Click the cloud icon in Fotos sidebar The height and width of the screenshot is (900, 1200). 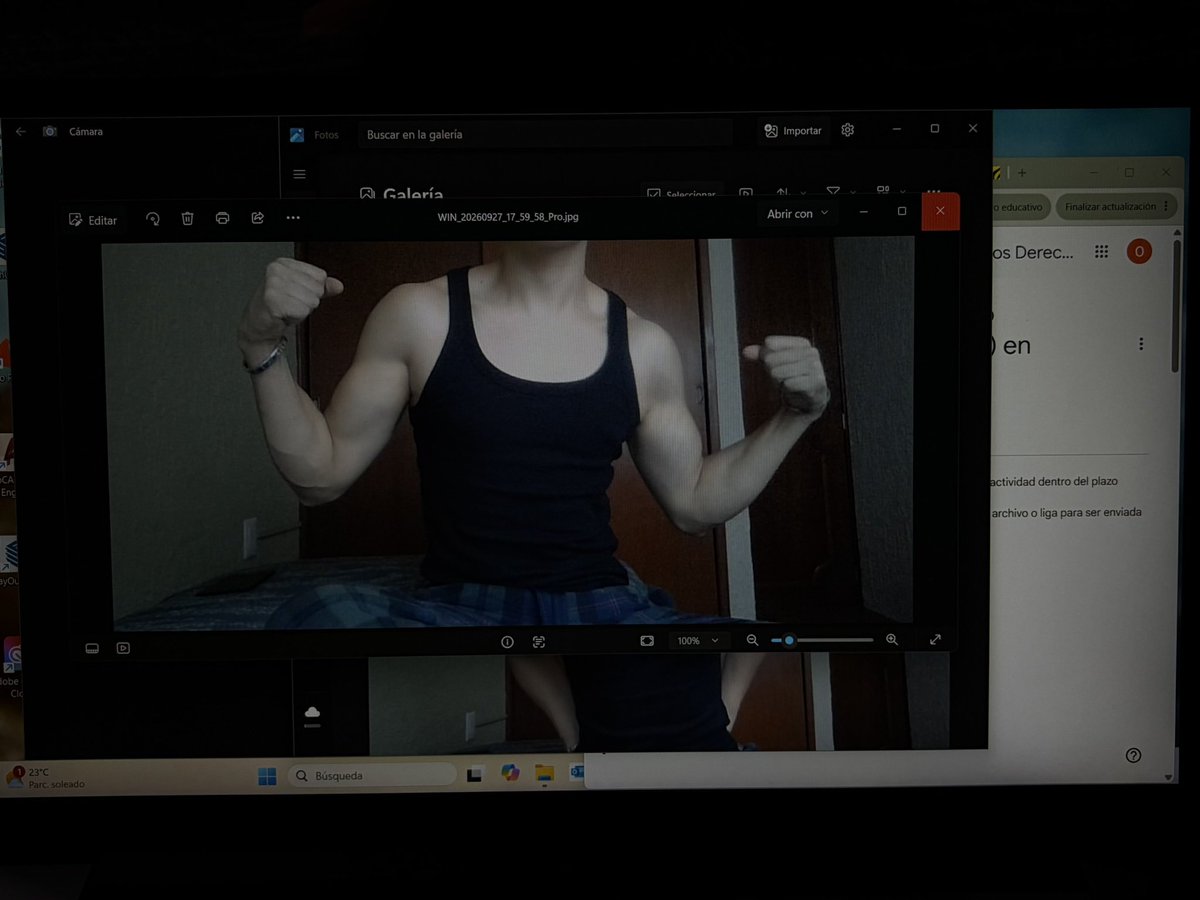312,712
